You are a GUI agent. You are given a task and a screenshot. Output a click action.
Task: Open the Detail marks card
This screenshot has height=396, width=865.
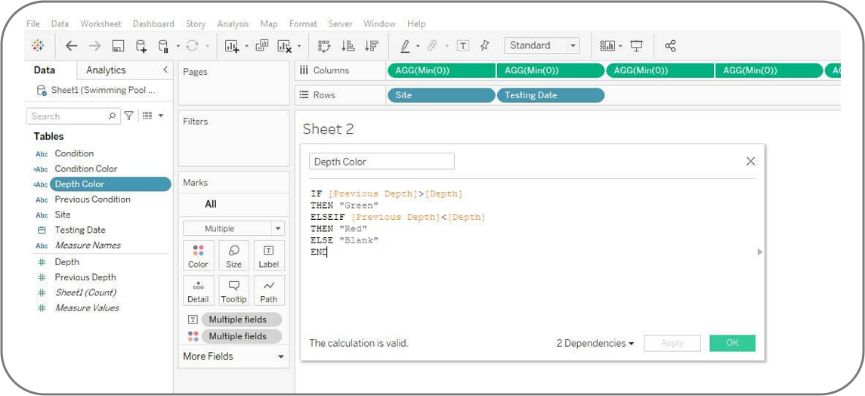tap(198, 291)
